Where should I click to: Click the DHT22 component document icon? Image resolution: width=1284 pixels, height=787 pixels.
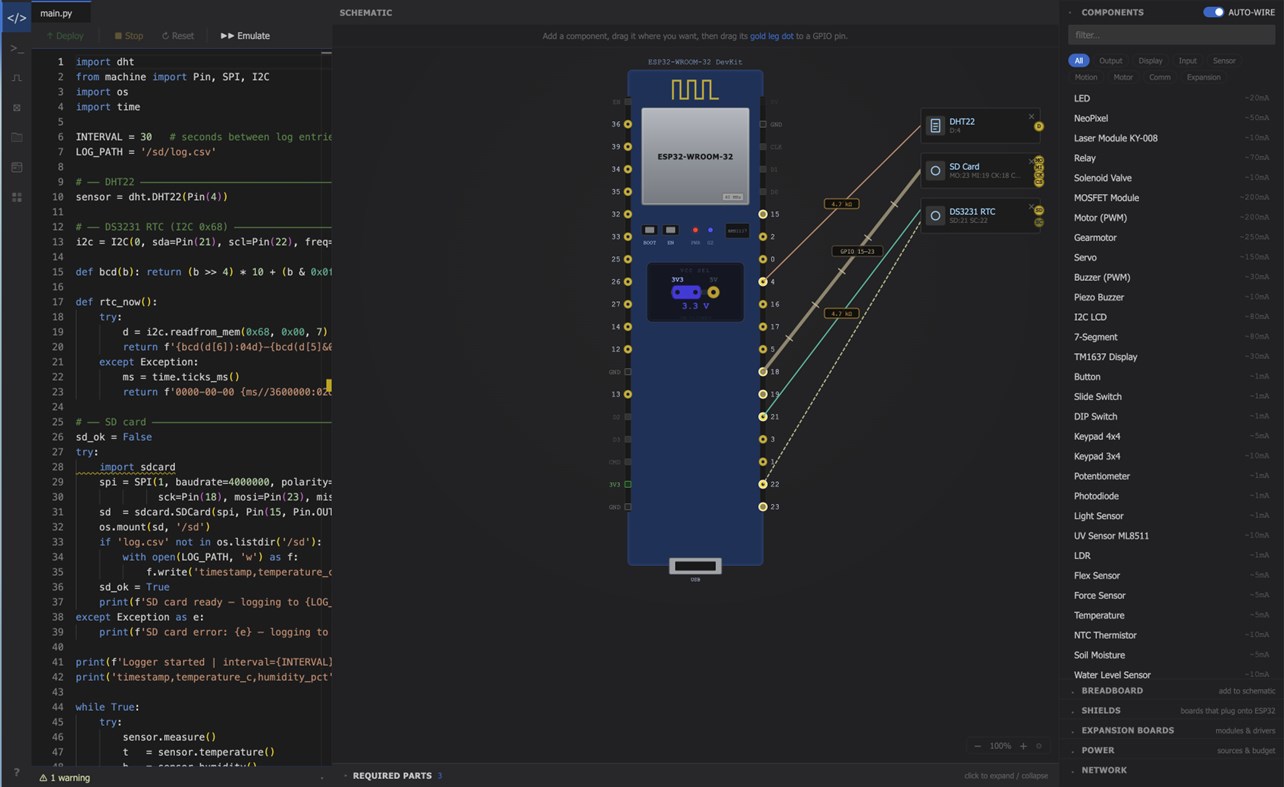[934, 126]
